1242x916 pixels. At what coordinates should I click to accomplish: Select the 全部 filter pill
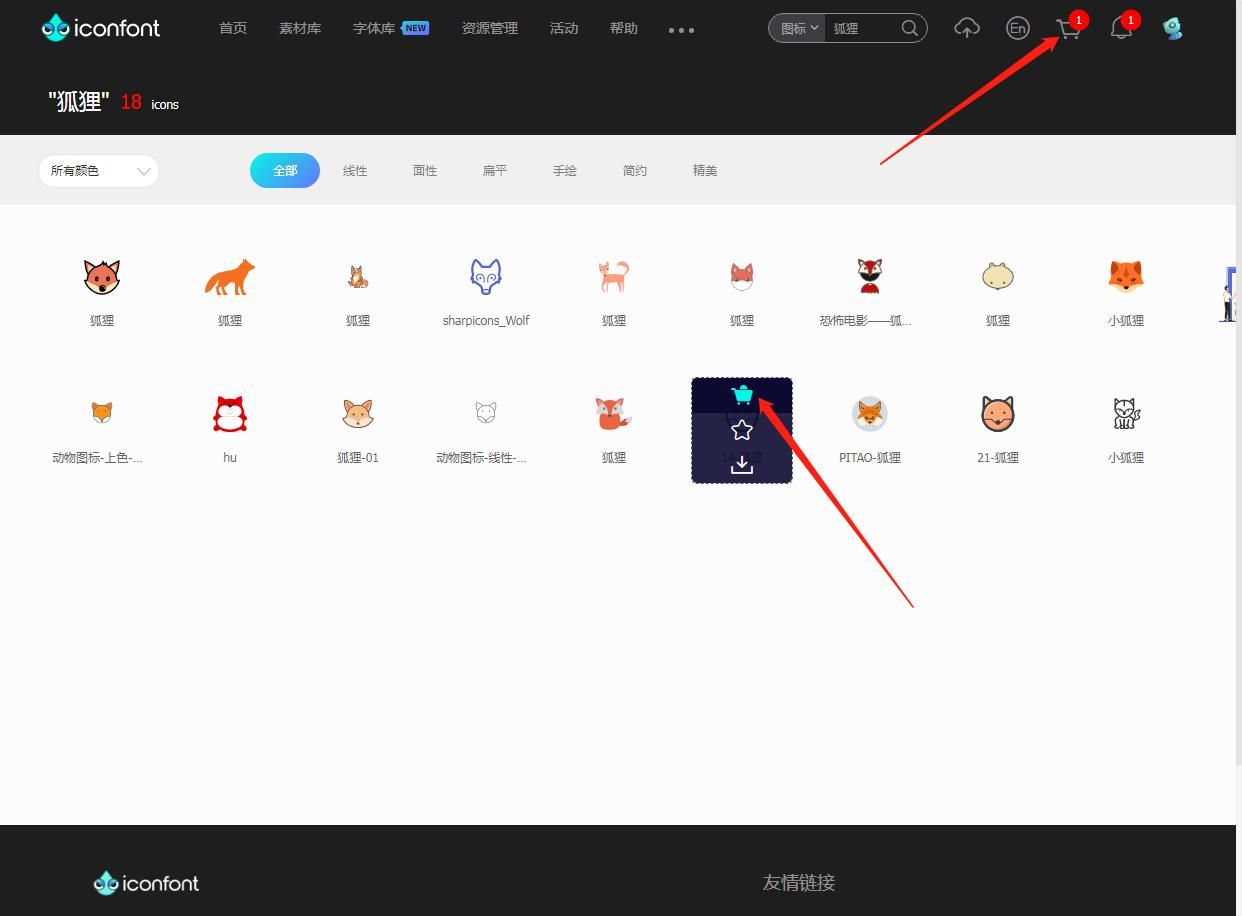point(285,170)
